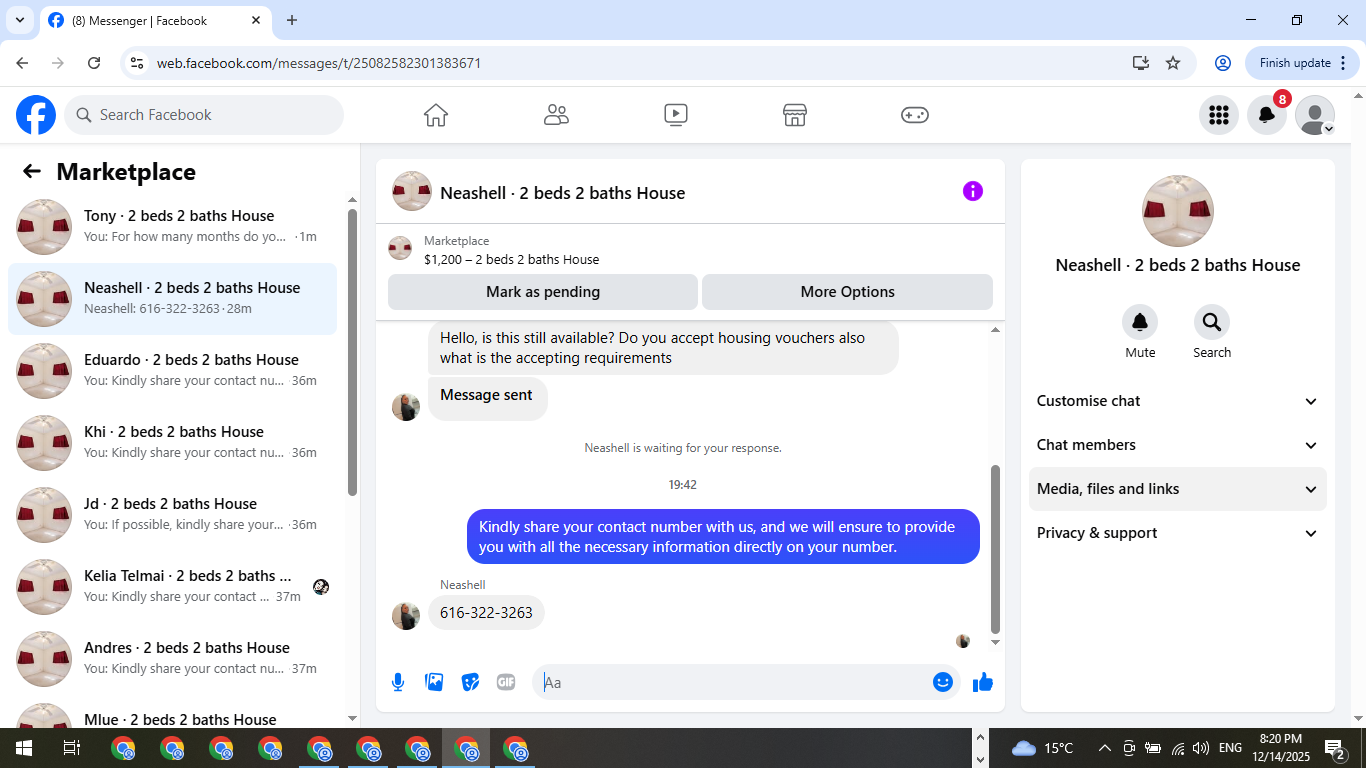
Task: Click conversation header Neashell title
Action: 563,193
